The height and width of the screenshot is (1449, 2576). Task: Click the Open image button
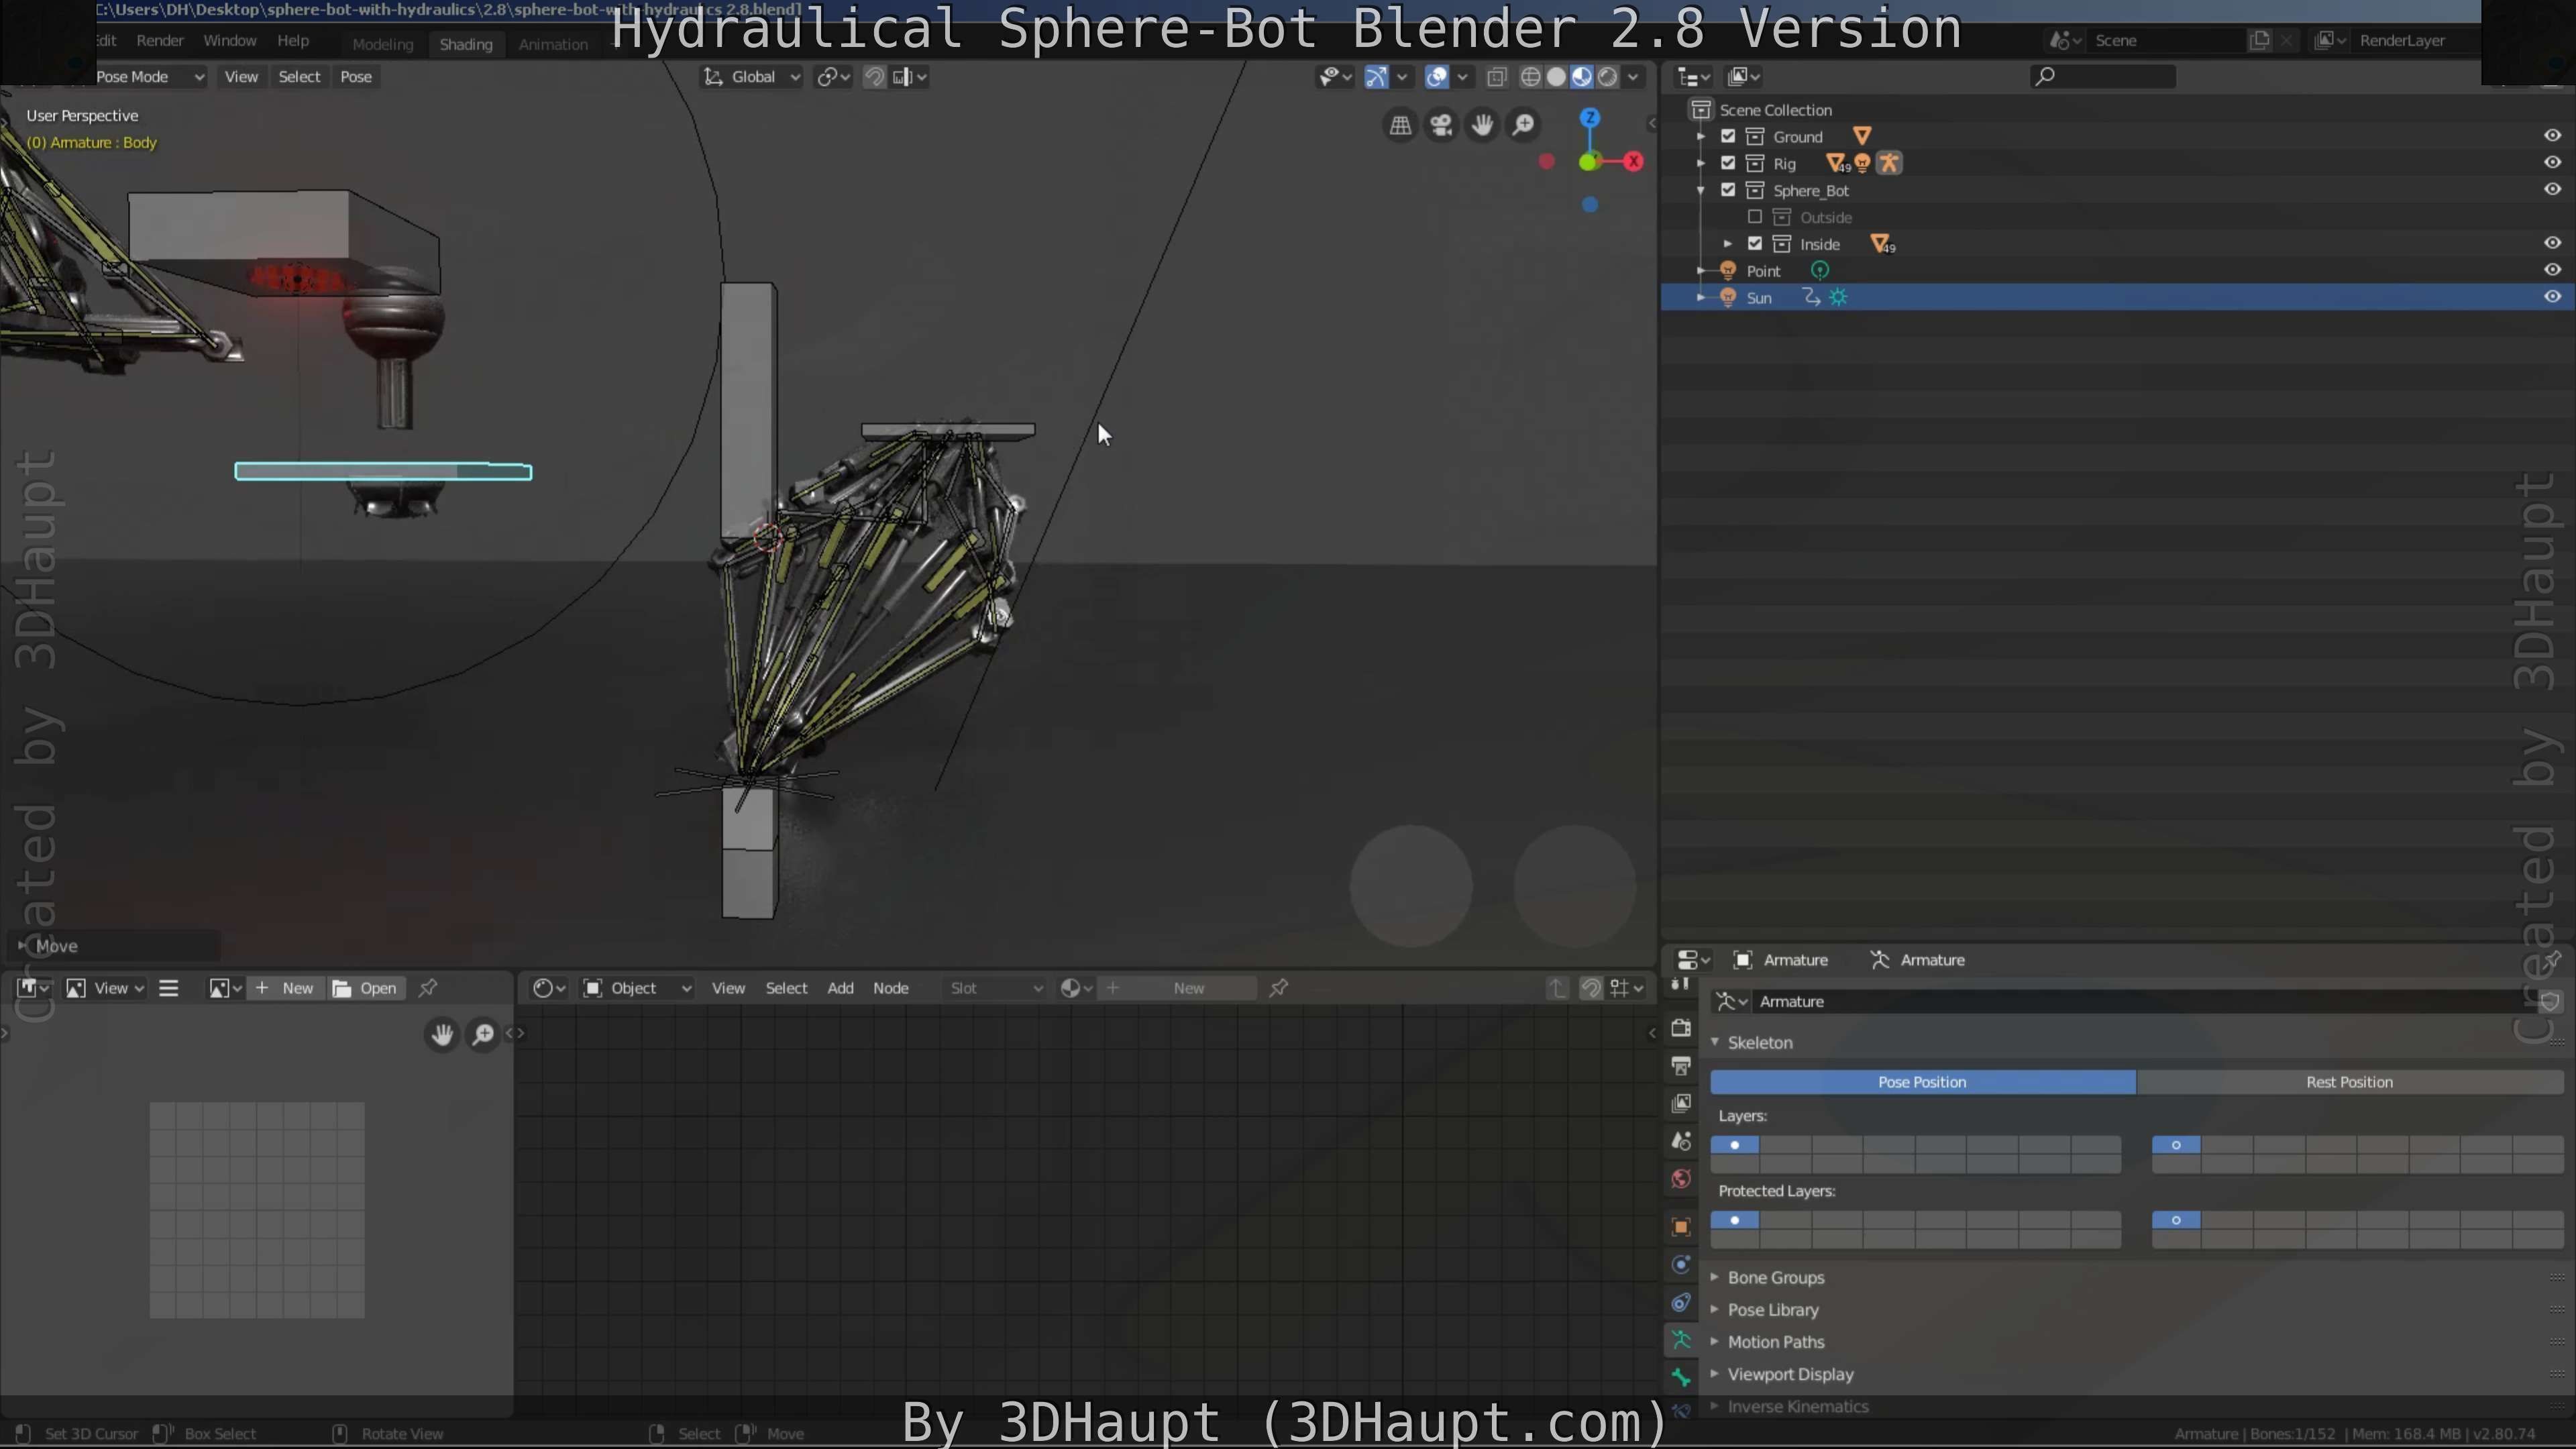365,988
